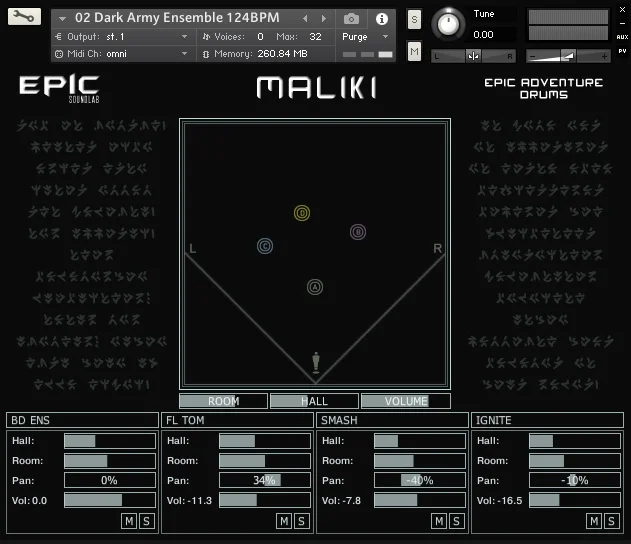Click the snapshot camera icon
This screenshot has width=631, height=544.
351,19
